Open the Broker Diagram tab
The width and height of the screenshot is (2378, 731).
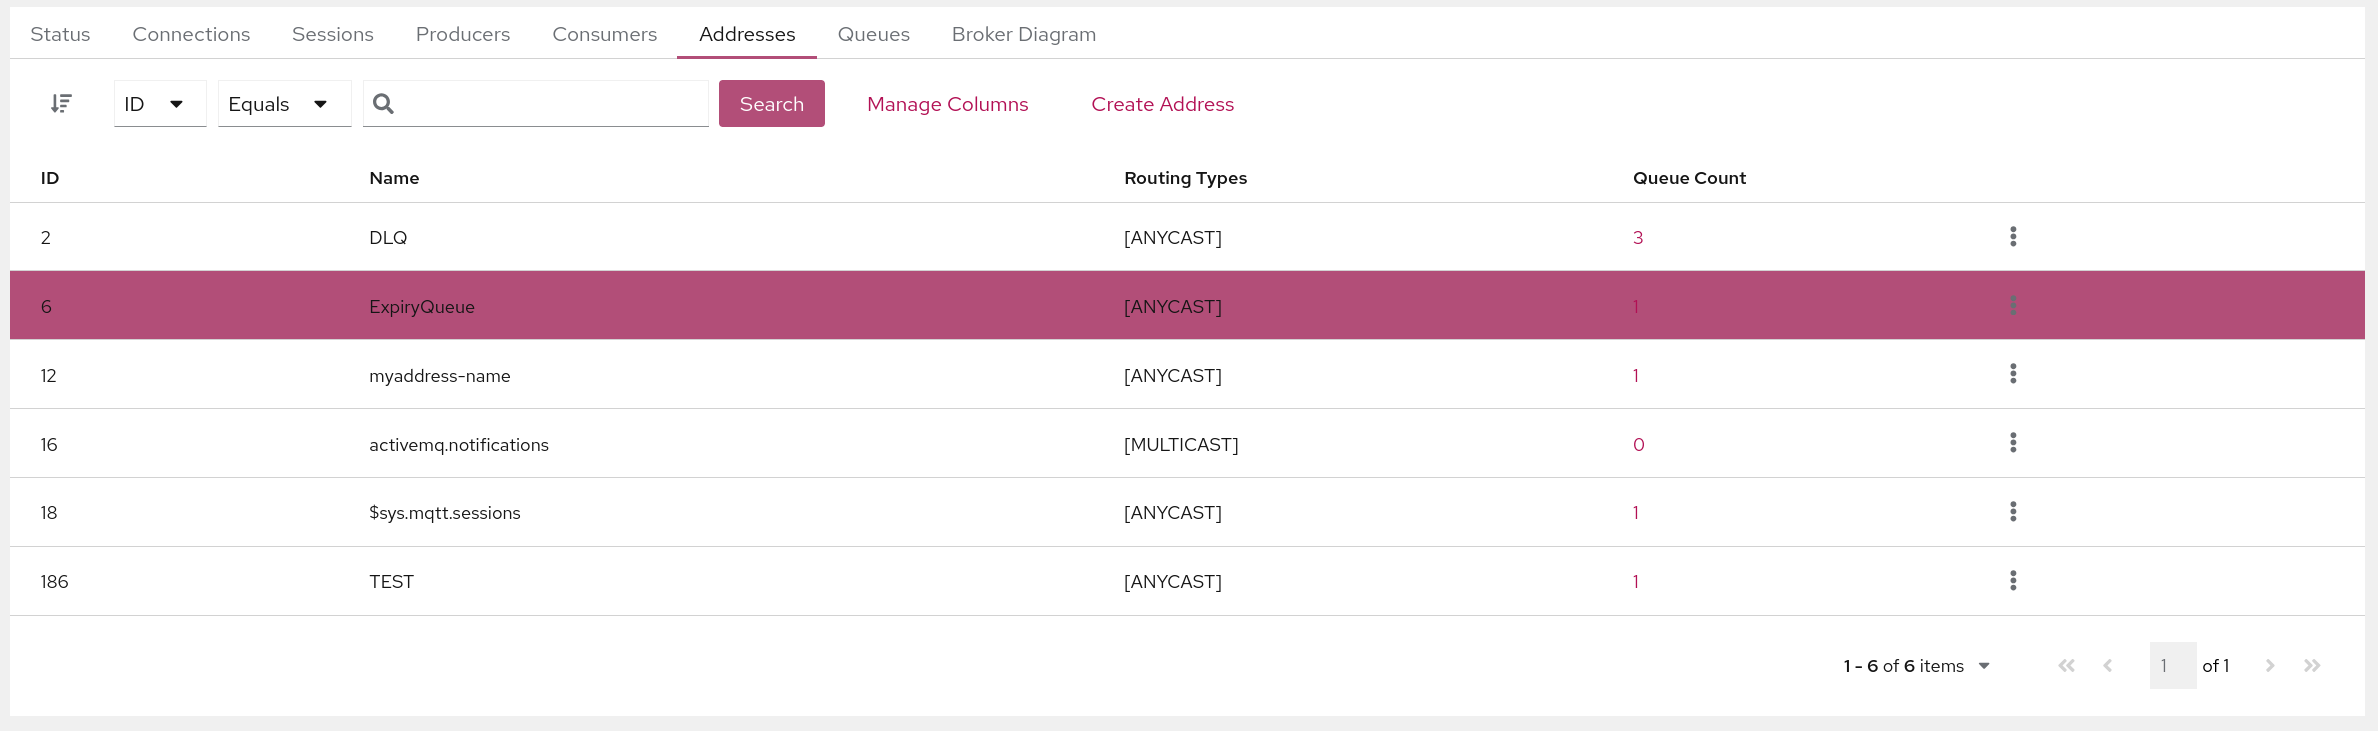pos(1023,34)
